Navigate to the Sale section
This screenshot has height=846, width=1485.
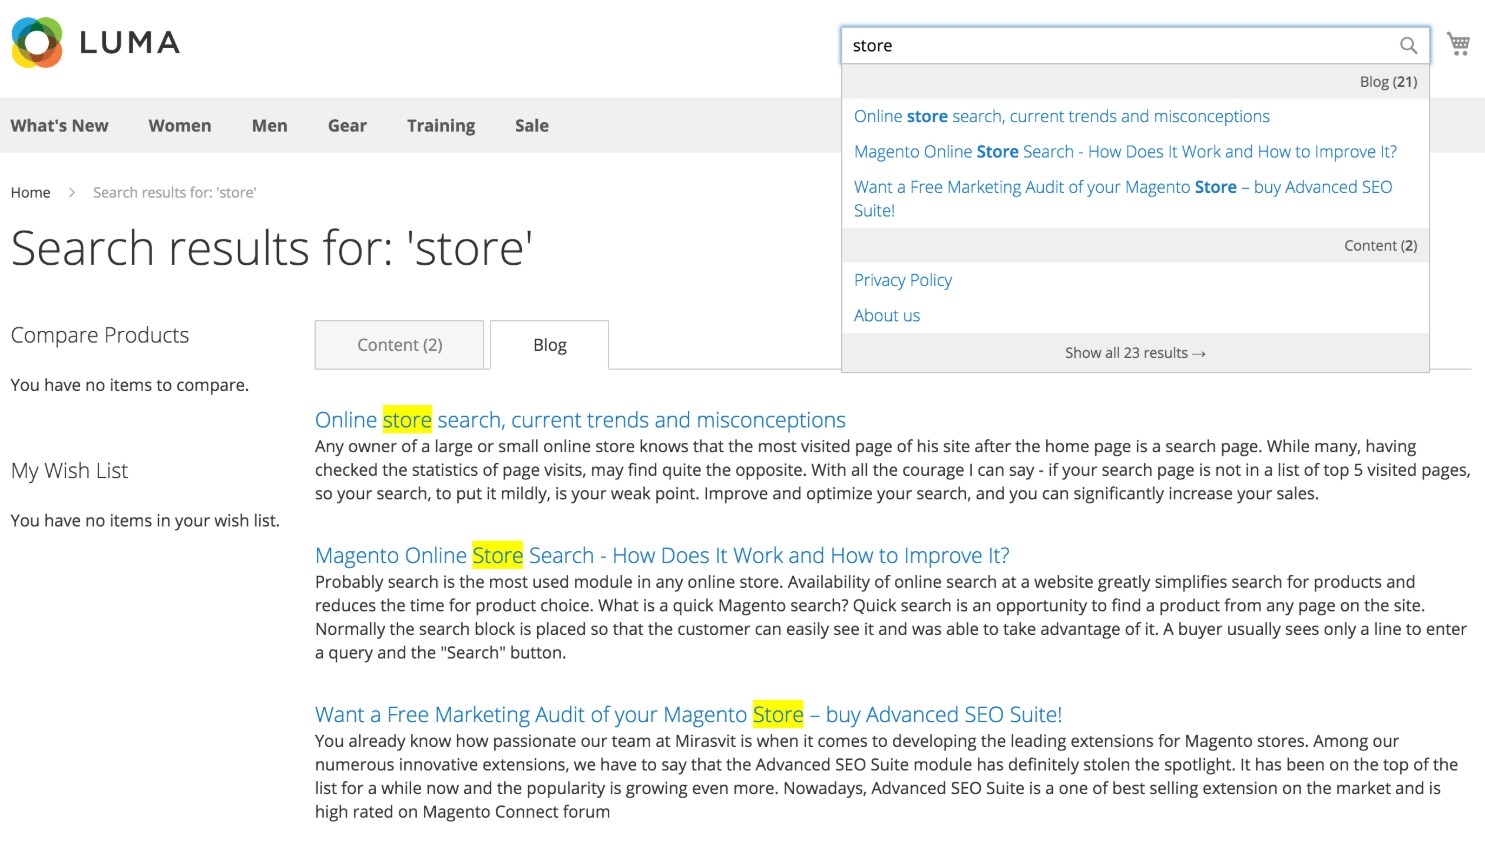pyautogui.click(x=531, y=126)
